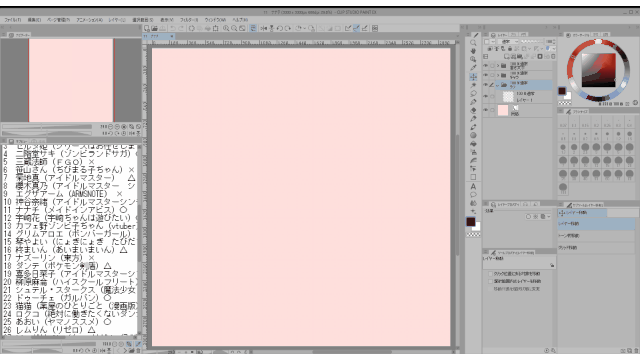This screenshot has height=360, width=640.
Task: Click the saturation square in color wheel
Action: click(x=598, y=70)
